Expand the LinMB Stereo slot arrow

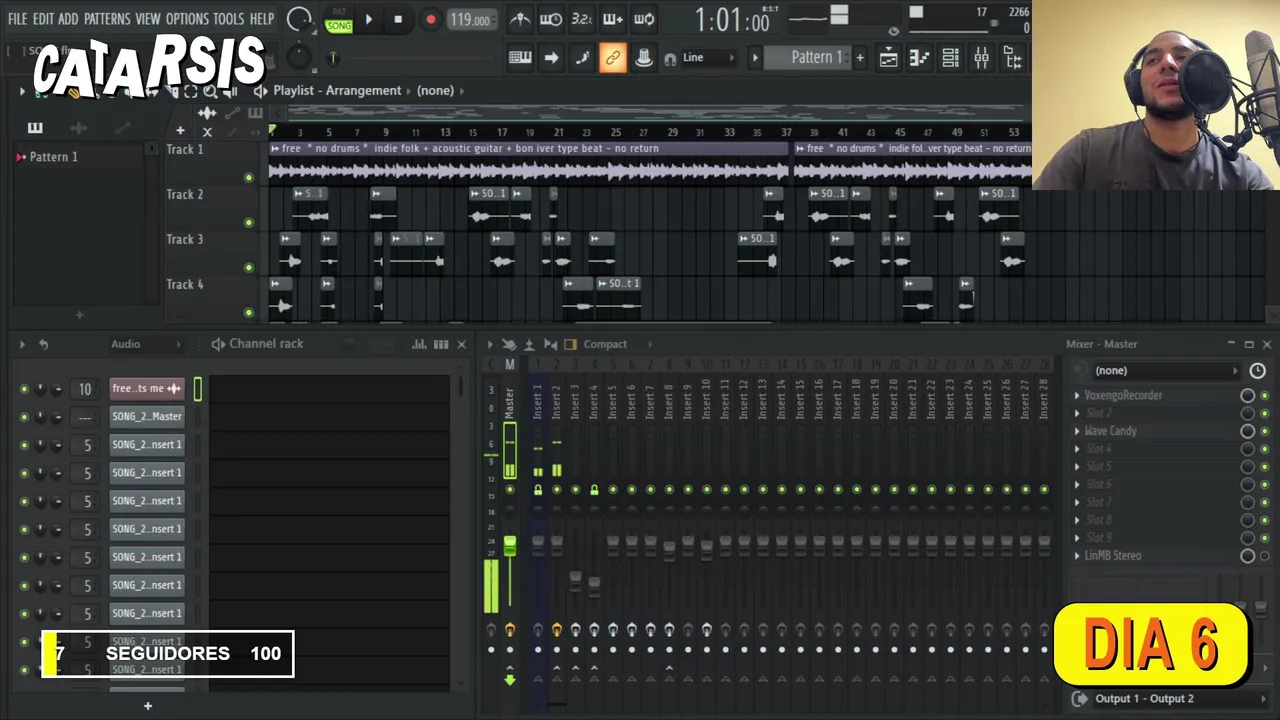[x=1077, y=556]
